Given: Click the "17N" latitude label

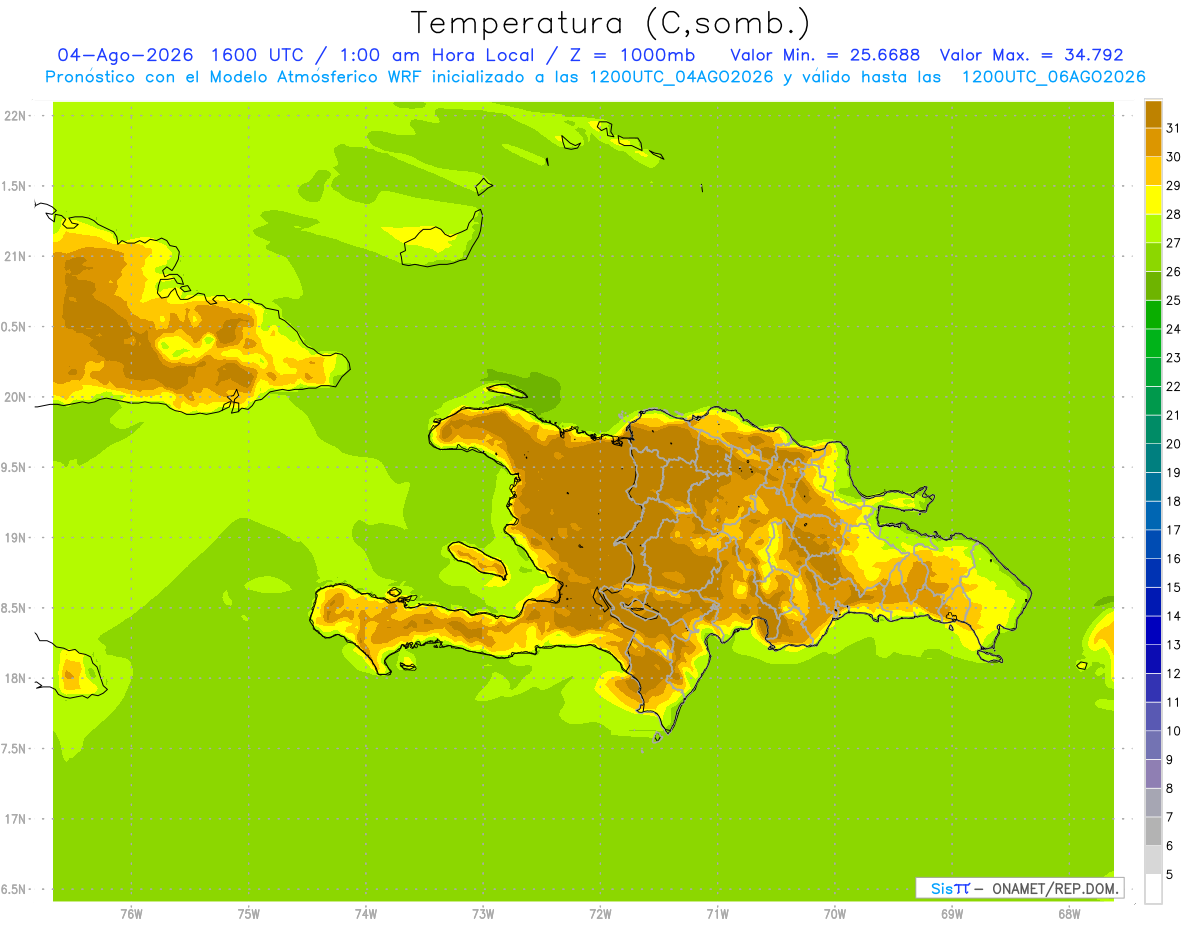Looking at the screenshot, I should point(14,819).
